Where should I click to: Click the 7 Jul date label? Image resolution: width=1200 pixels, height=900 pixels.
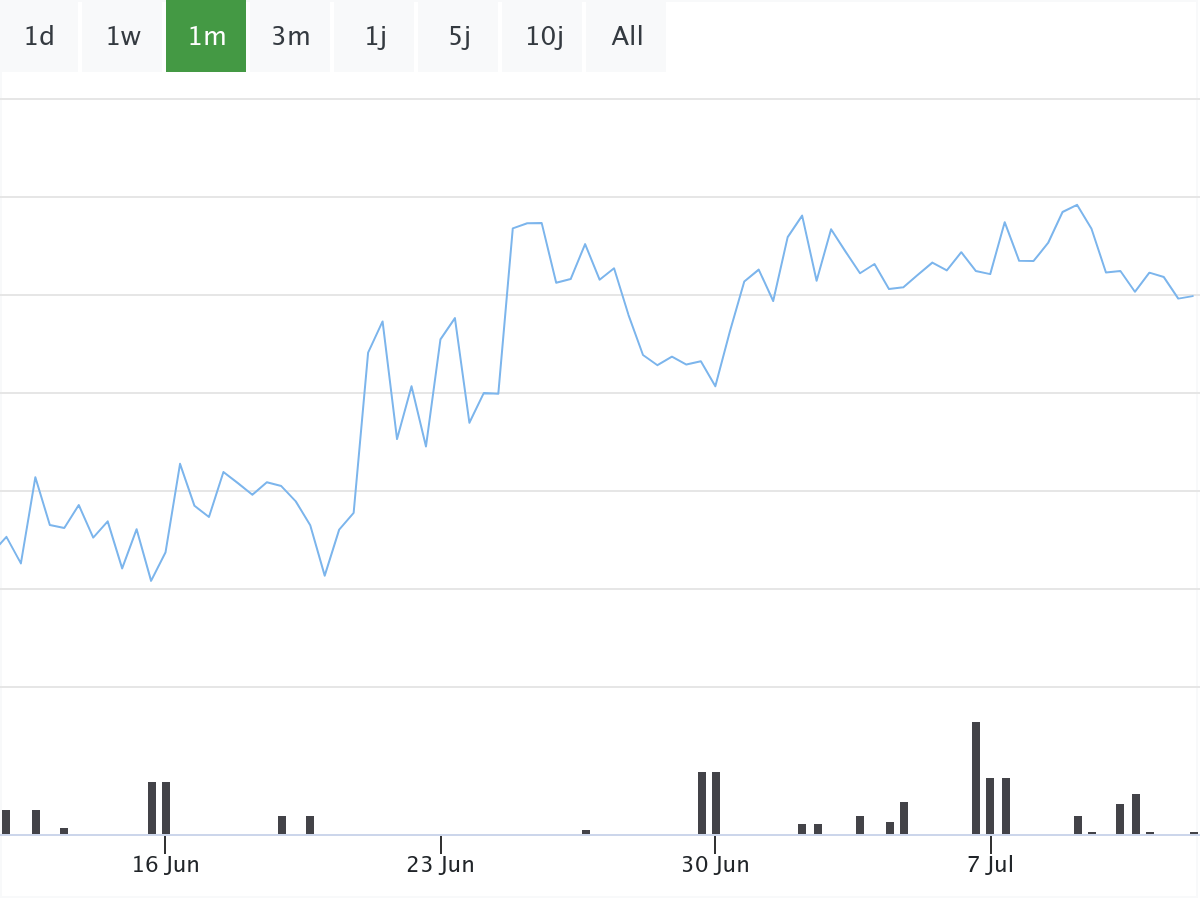coord(990,865)
